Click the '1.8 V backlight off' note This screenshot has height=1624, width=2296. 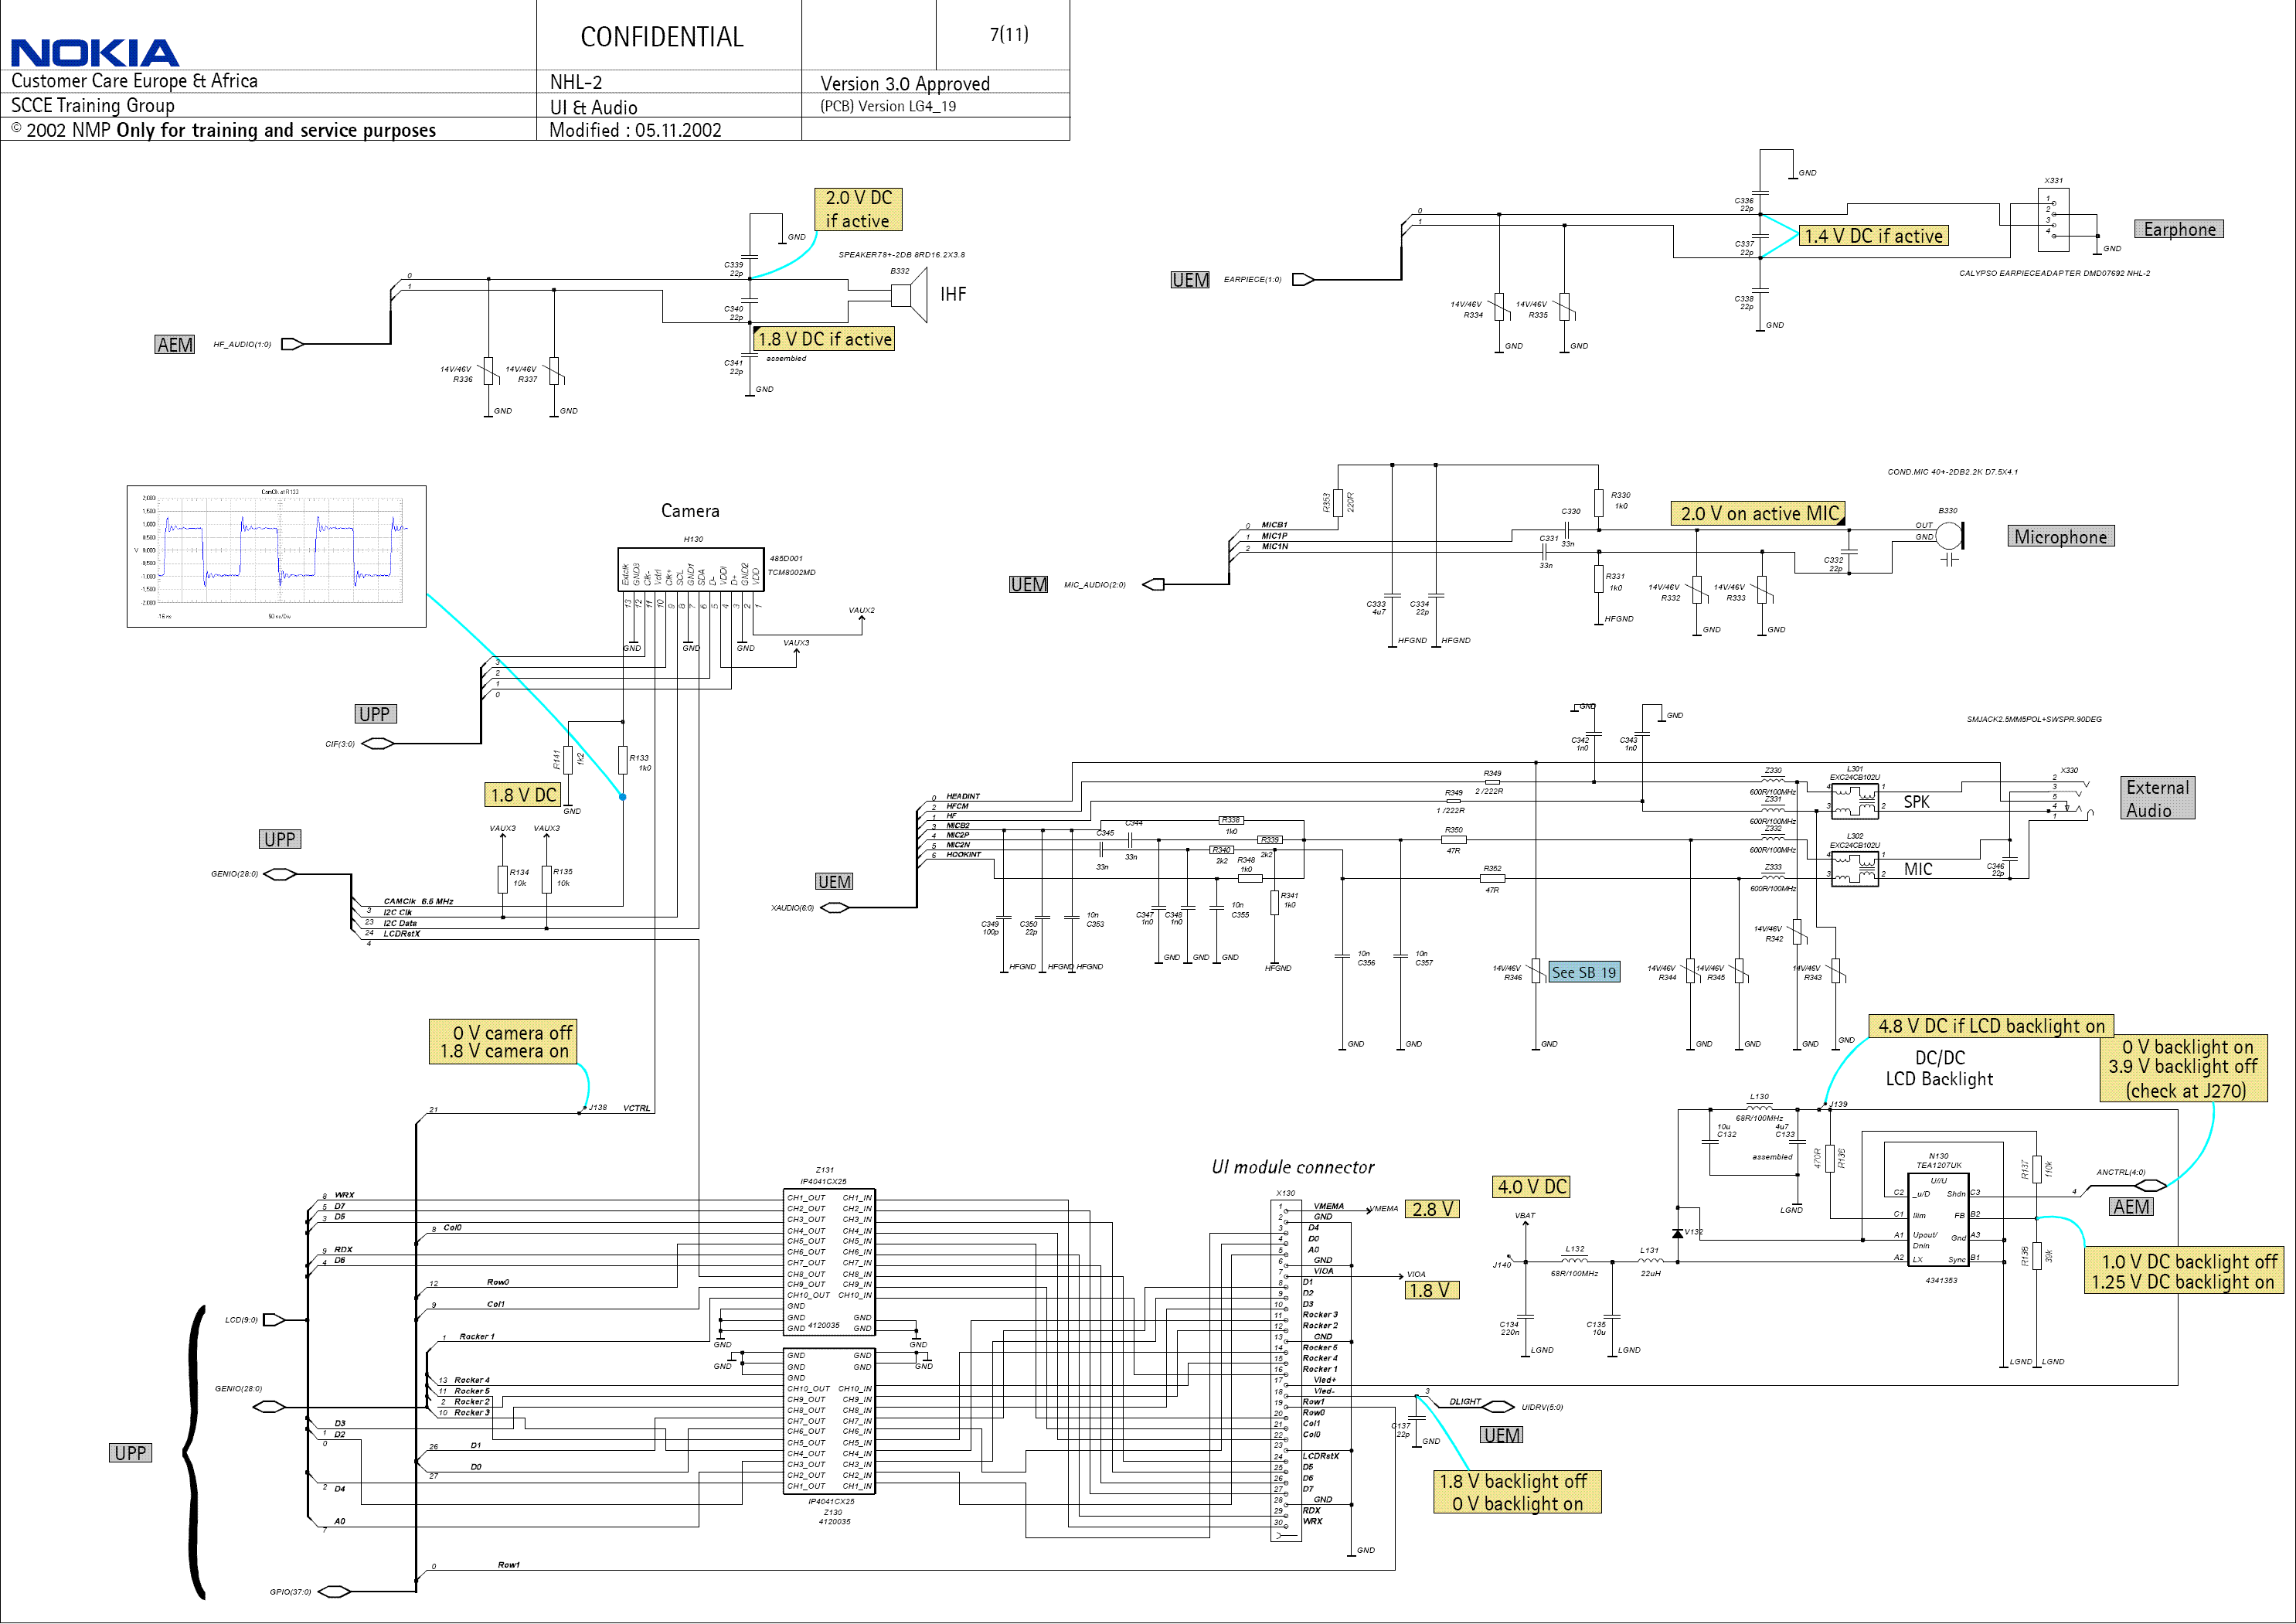click(1516, 1492)
